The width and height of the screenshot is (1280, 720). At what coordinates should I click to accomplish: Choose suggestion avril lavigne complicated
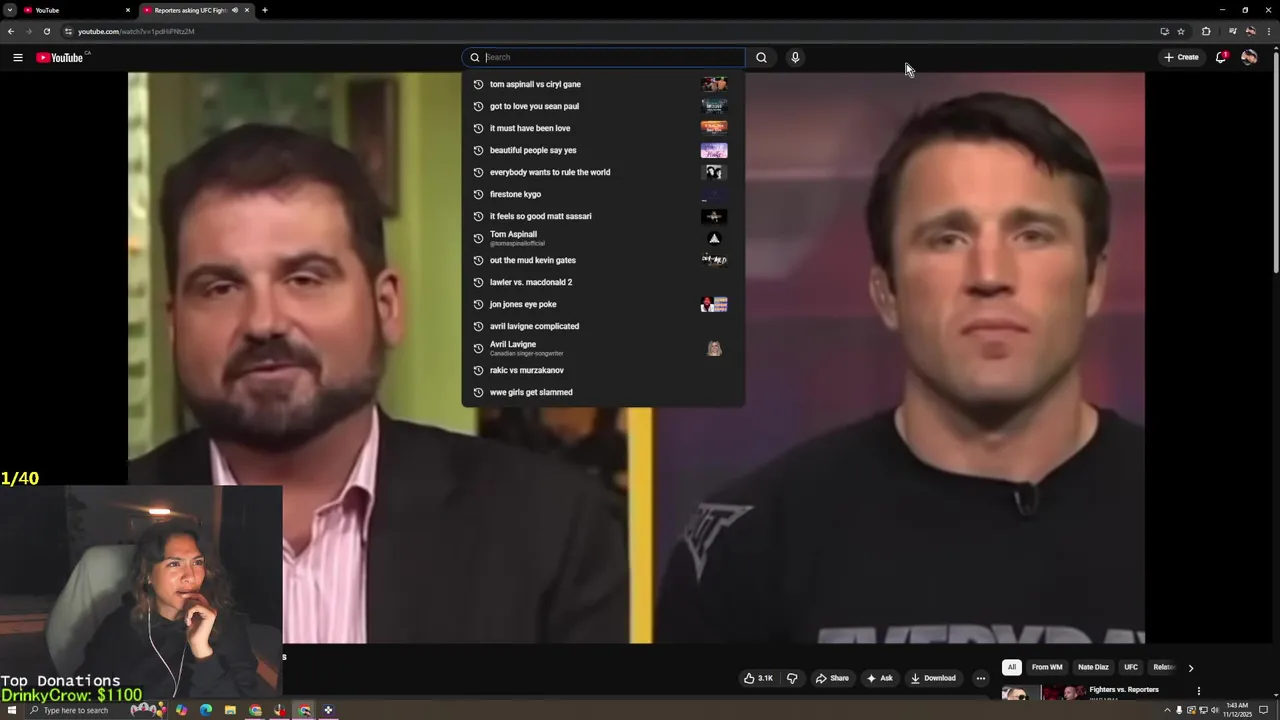pos(603,326)
